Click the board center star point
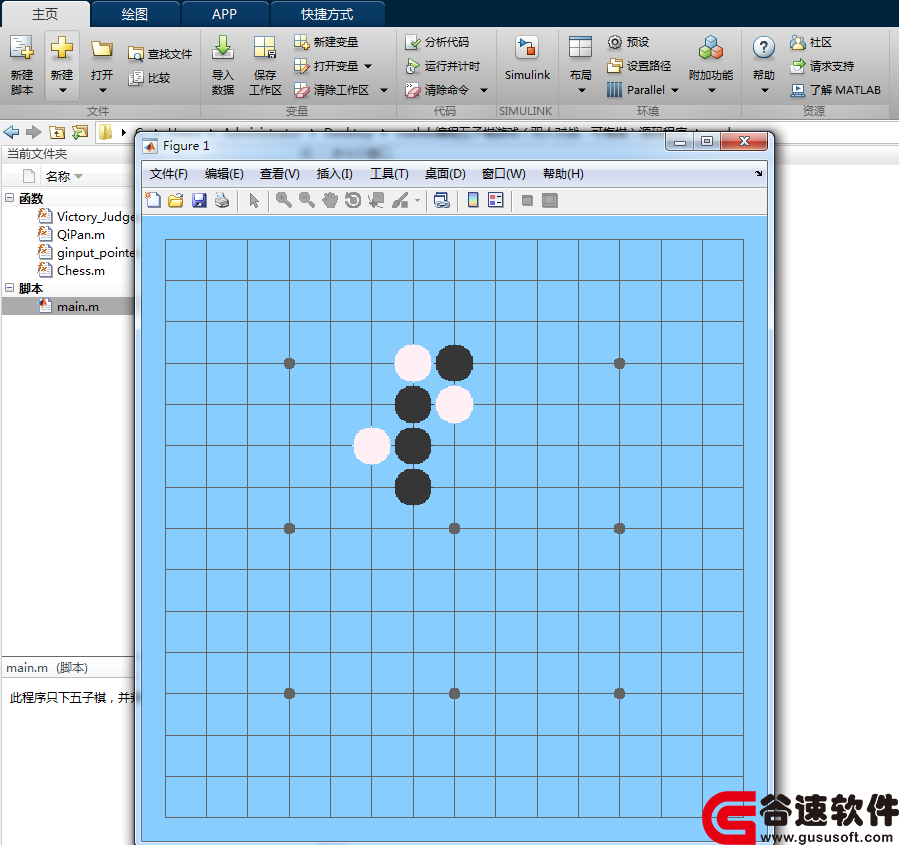899x845 pixels. coord(454,529)
